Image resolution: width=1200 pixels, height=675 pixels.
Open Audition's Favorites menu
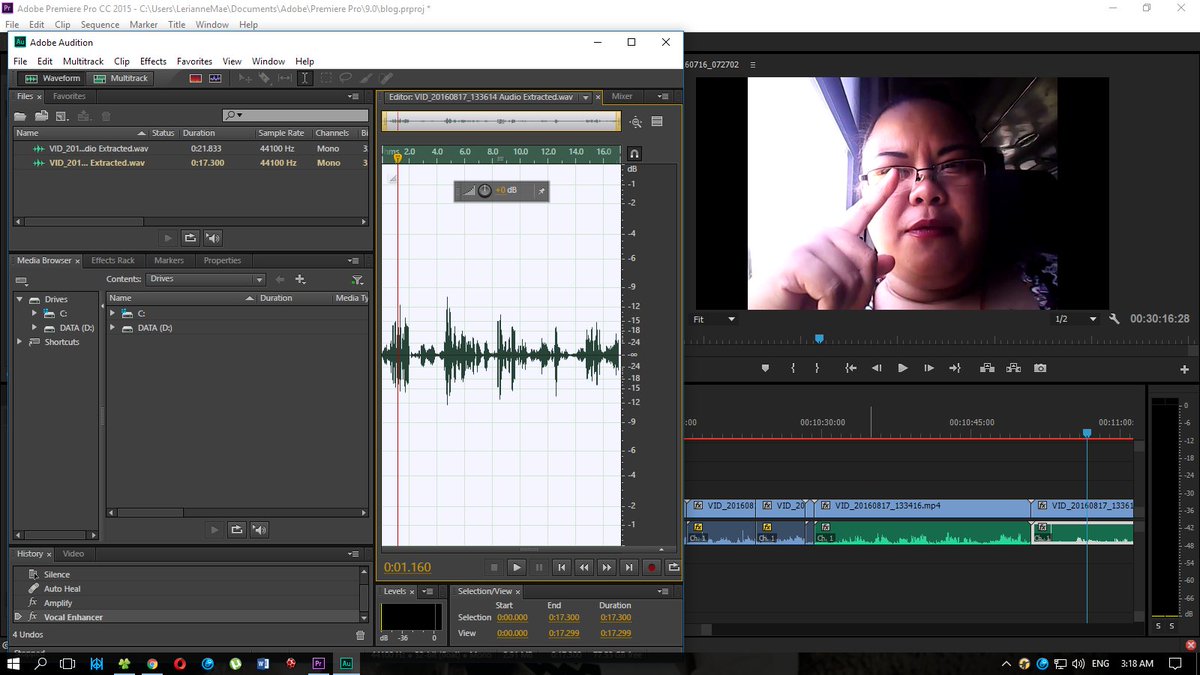pos(194,62)
